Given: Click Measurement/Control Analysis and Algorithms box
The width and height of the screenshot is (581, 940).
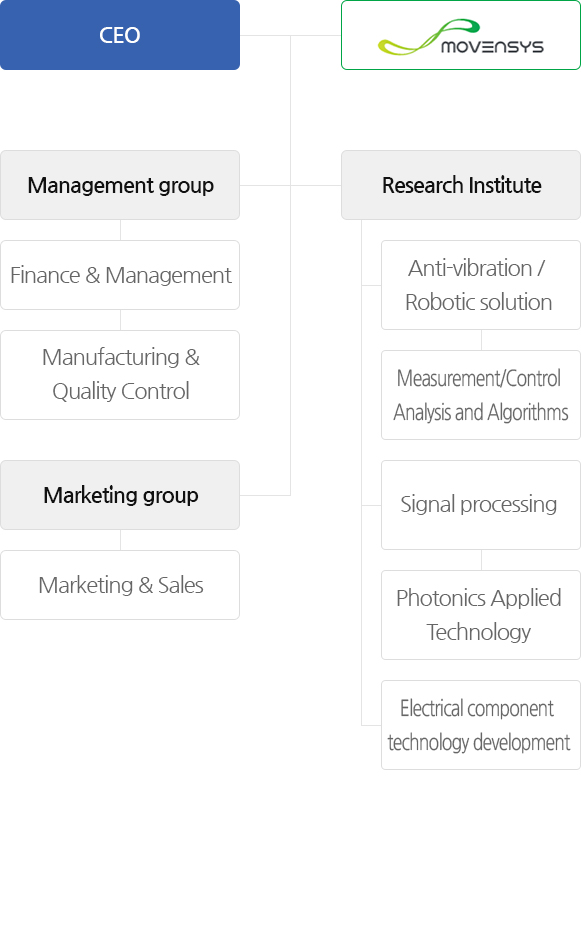Looking at the screenshot, I should pos(481,395).
